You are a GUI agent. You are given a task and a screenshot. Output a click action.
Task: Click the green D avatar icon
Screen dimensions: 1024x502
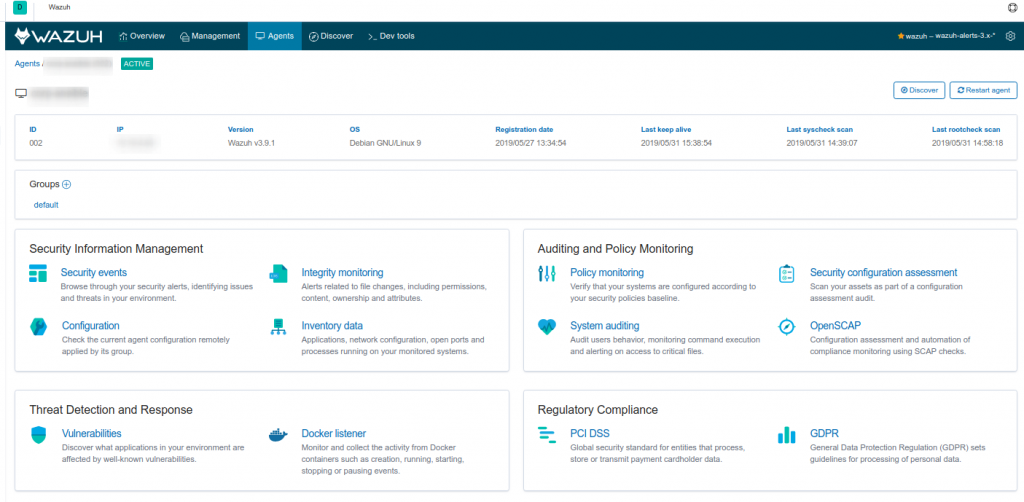tap(20, 8)
